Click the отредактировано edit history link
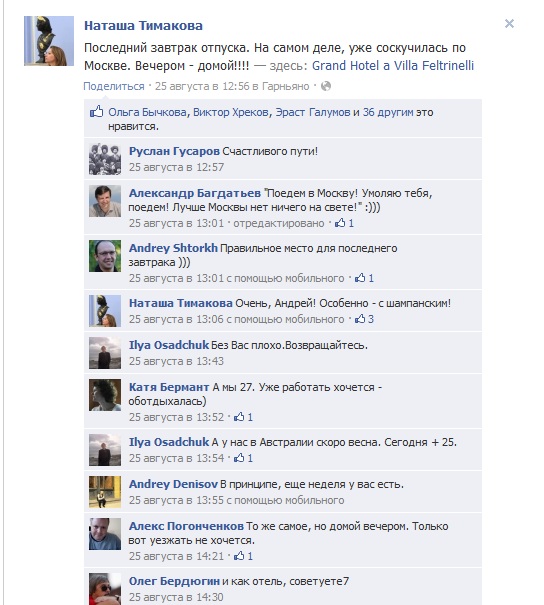544x605 pixels. [x=279, y=223]
